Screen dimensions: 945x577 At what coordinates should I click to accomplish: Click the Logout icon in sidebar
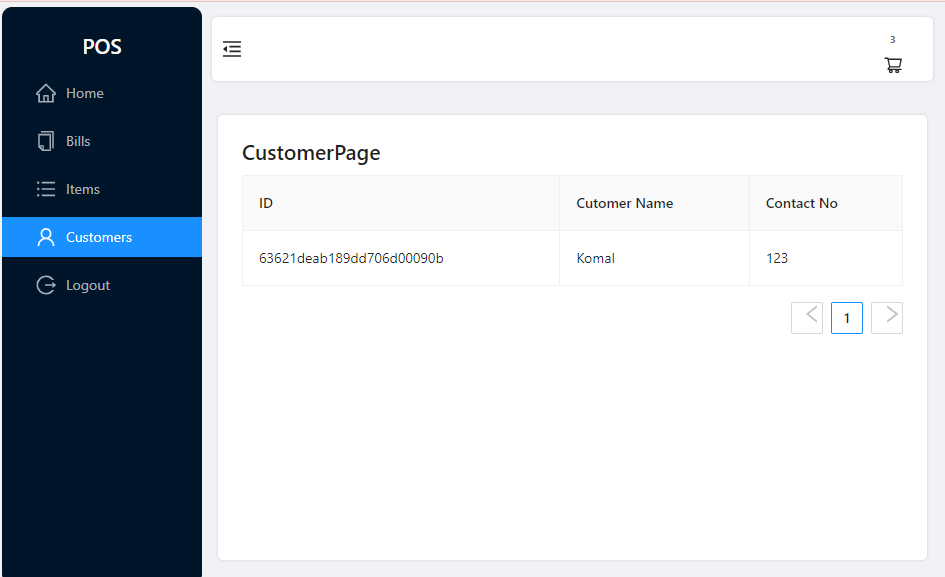[46, 285]
